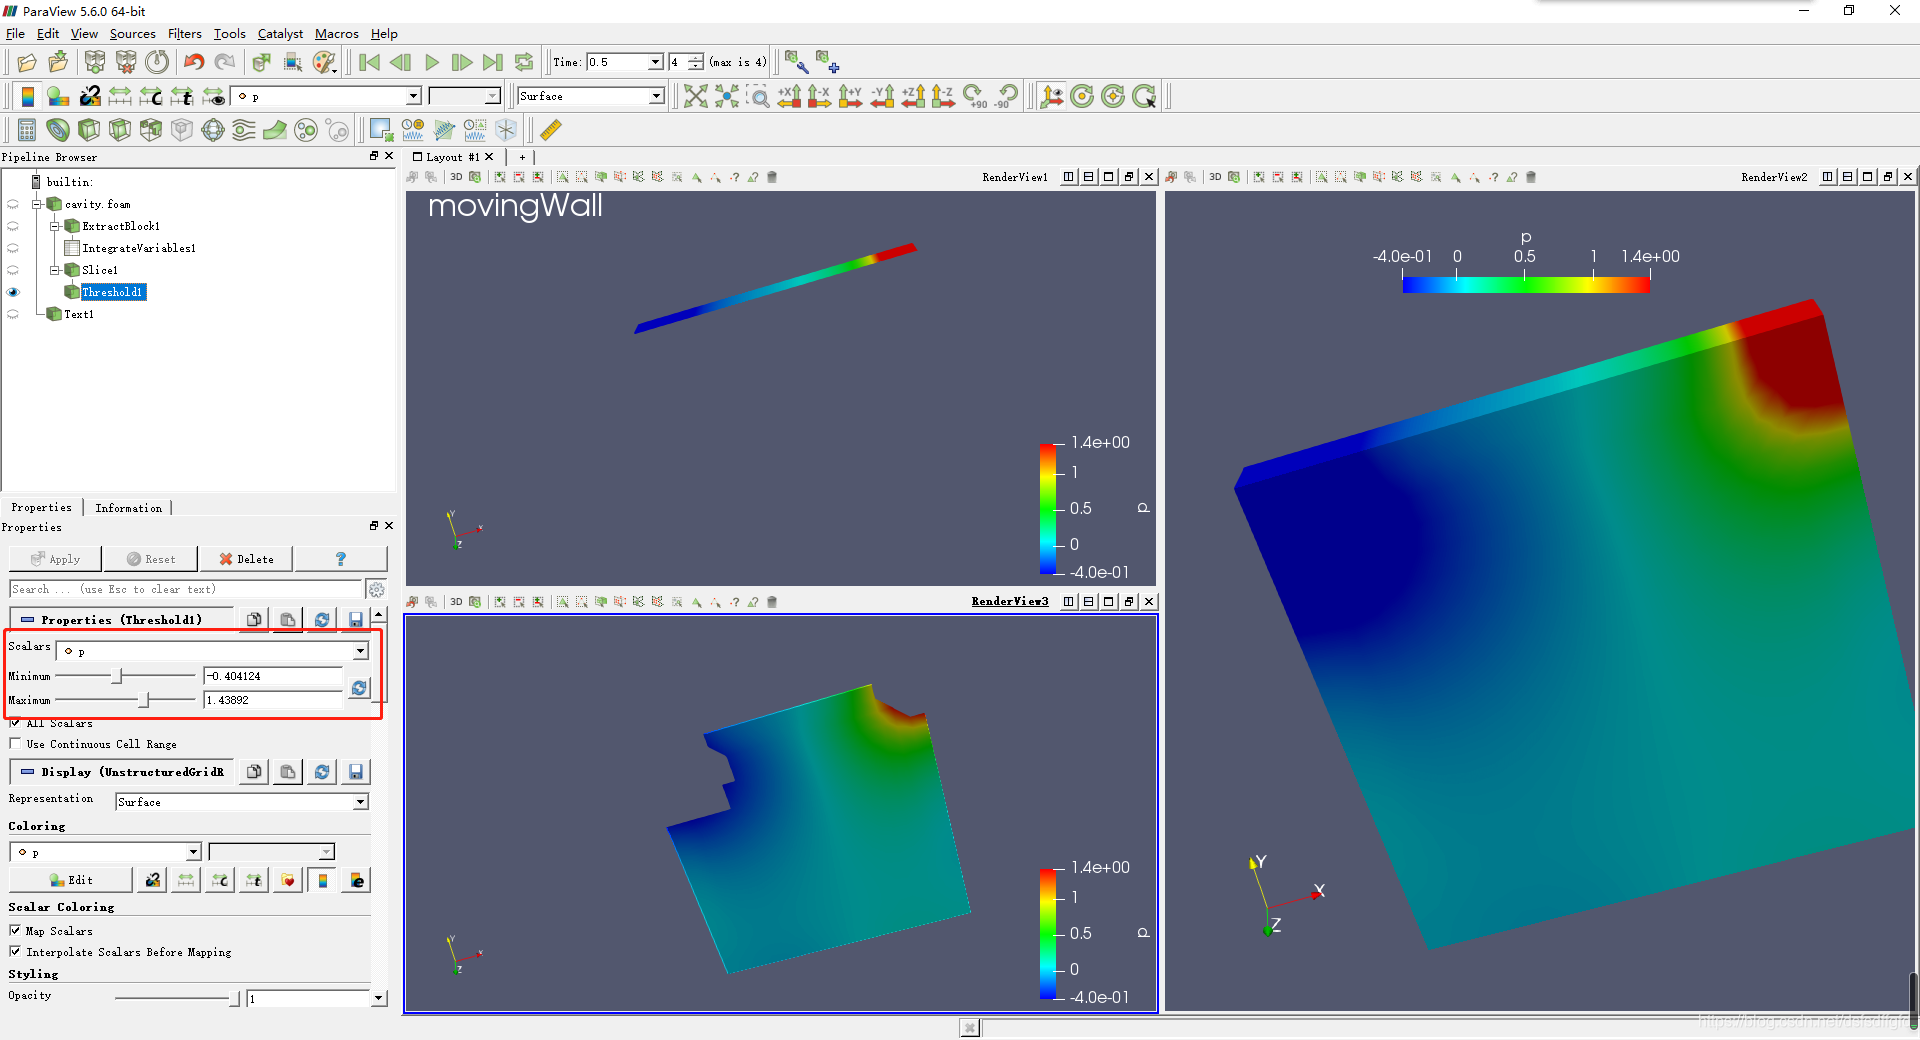Rescale to custom data range icon
The image size is (1920, 1040).
coord(151,96)
